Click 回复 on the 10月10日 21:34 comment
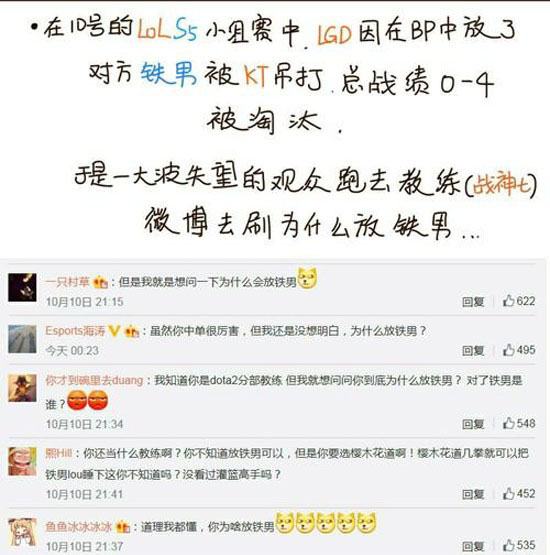The width and height of the screenshot is (550, 555). pos(473,424)
